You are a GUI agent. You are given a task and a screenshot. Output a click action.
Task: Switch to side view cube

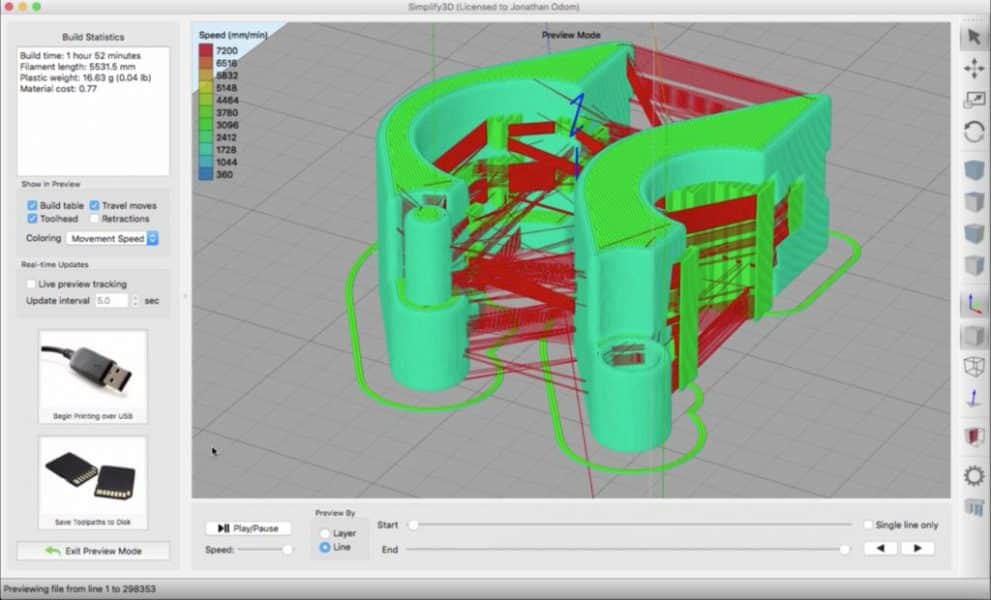[x=974, y=265]
